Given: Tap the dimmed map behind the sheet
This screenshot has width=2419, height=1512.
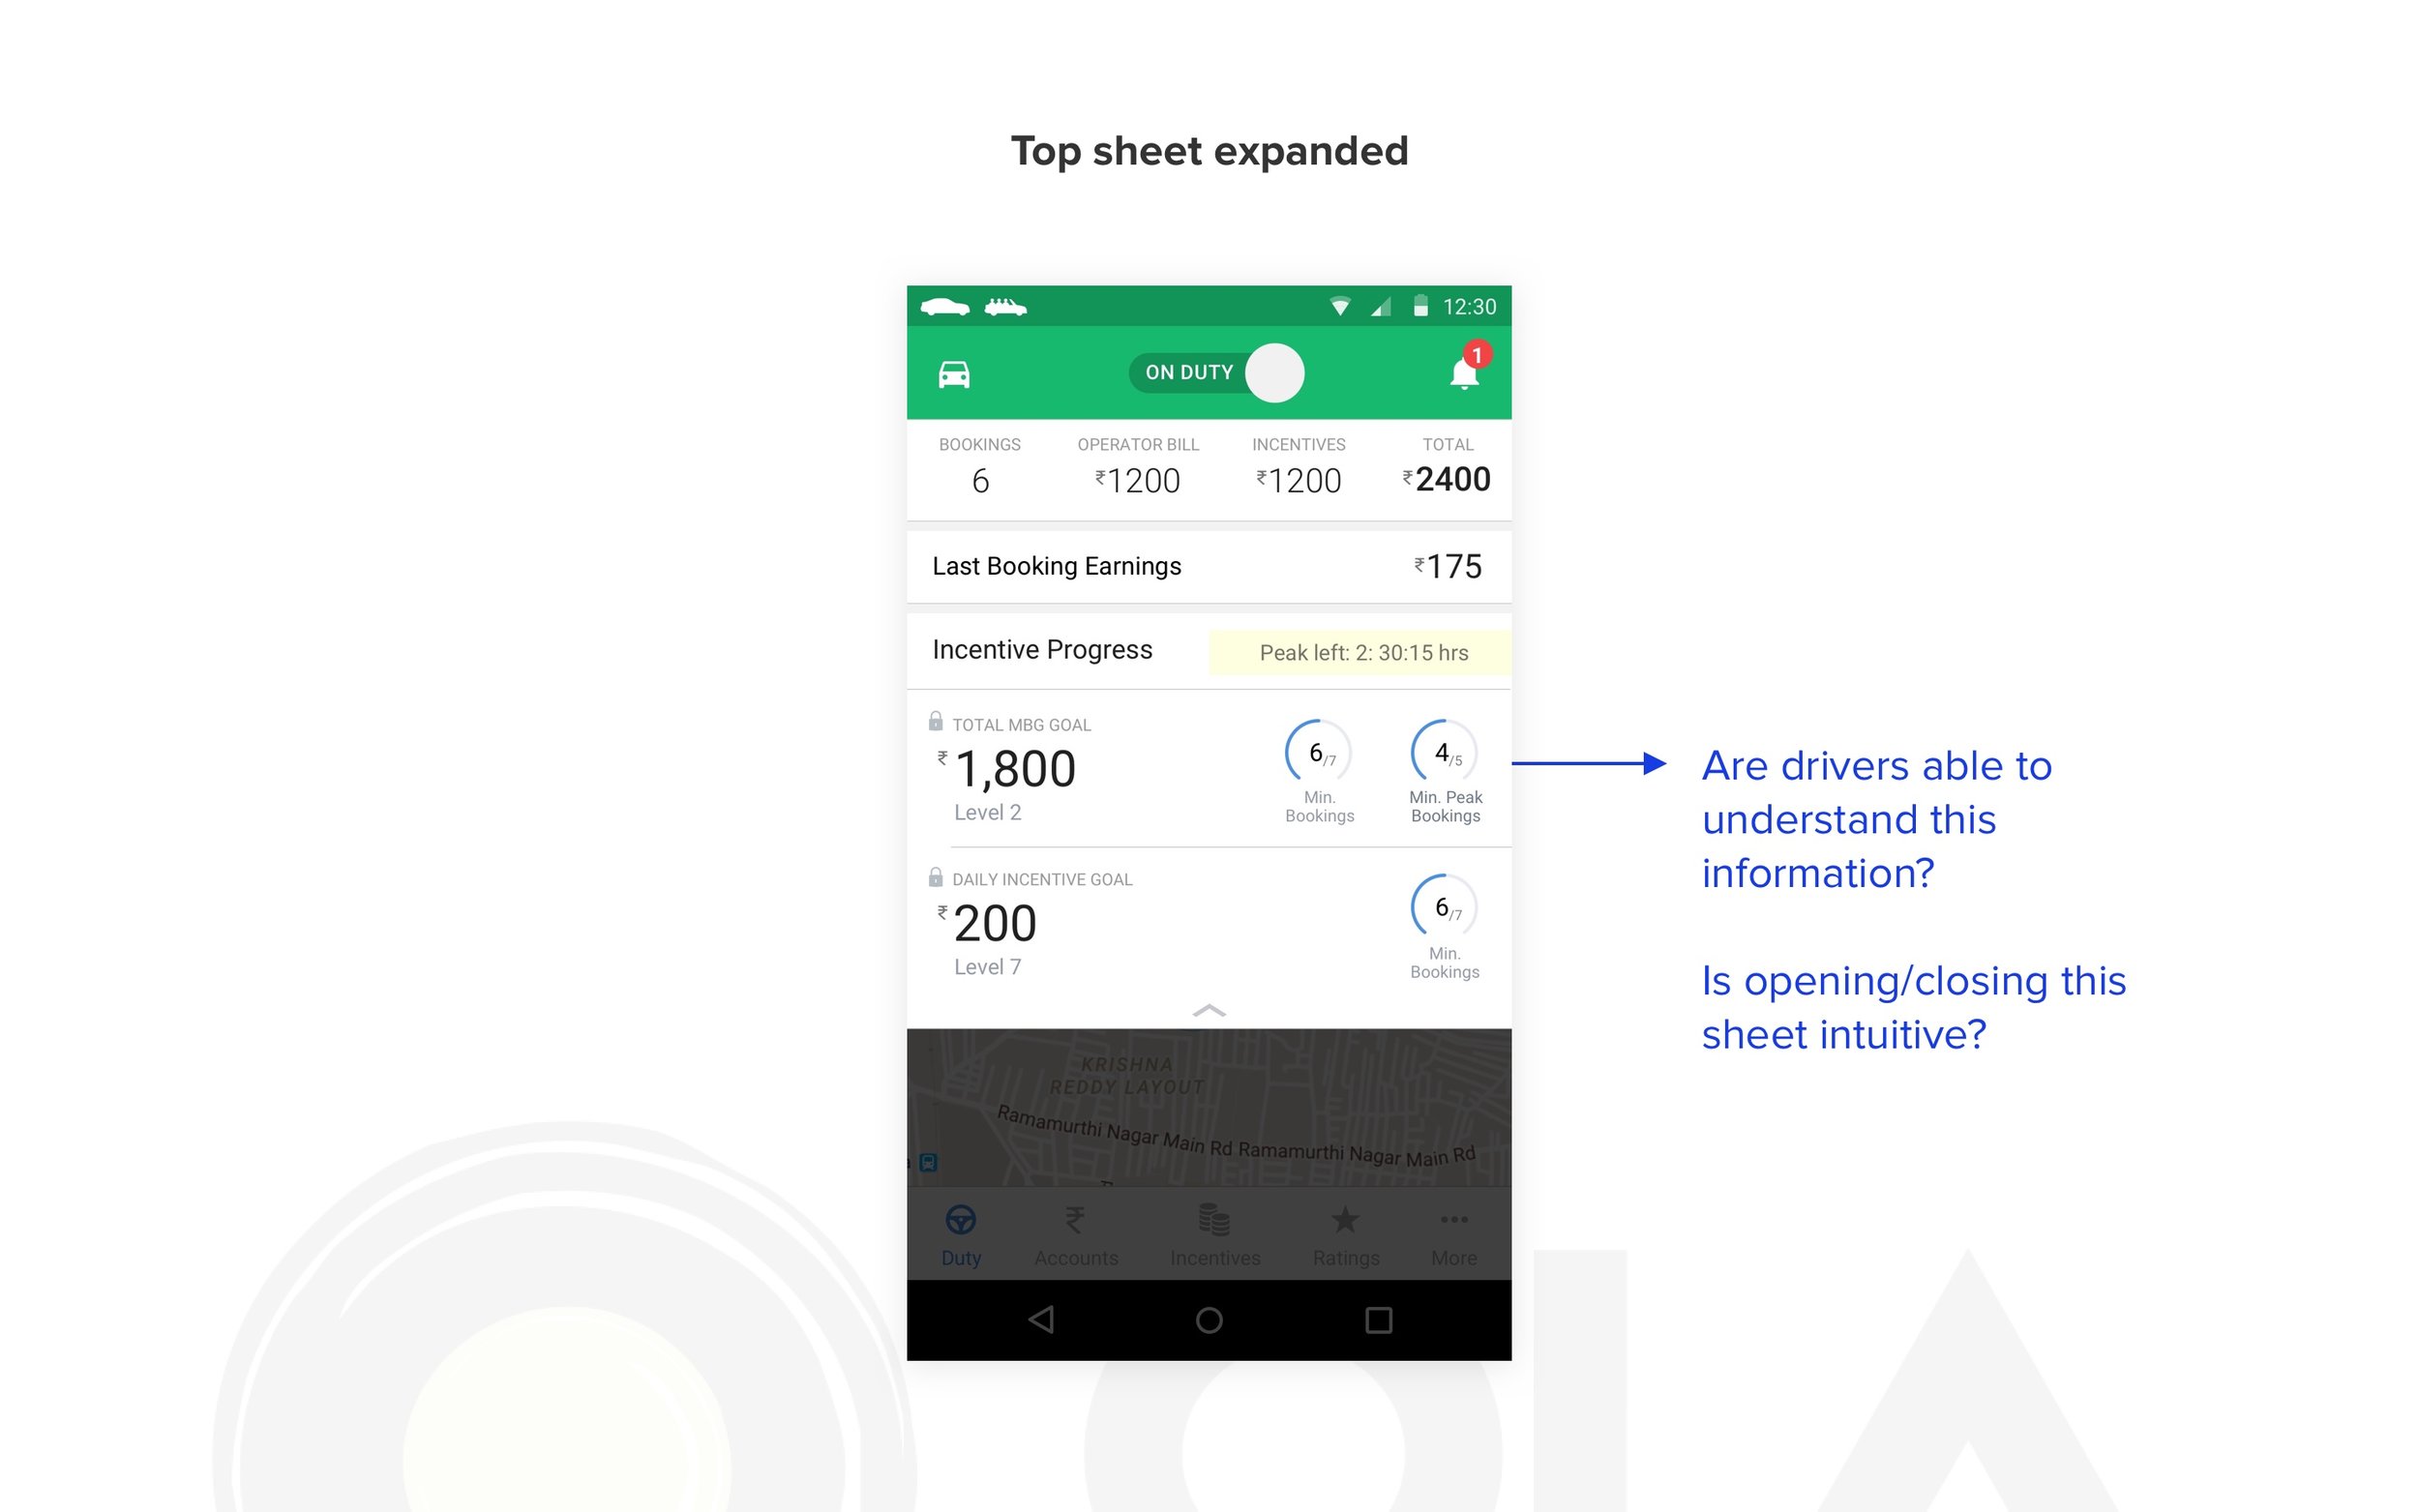Looking at the screenshot, I should coord(1209,1107).
